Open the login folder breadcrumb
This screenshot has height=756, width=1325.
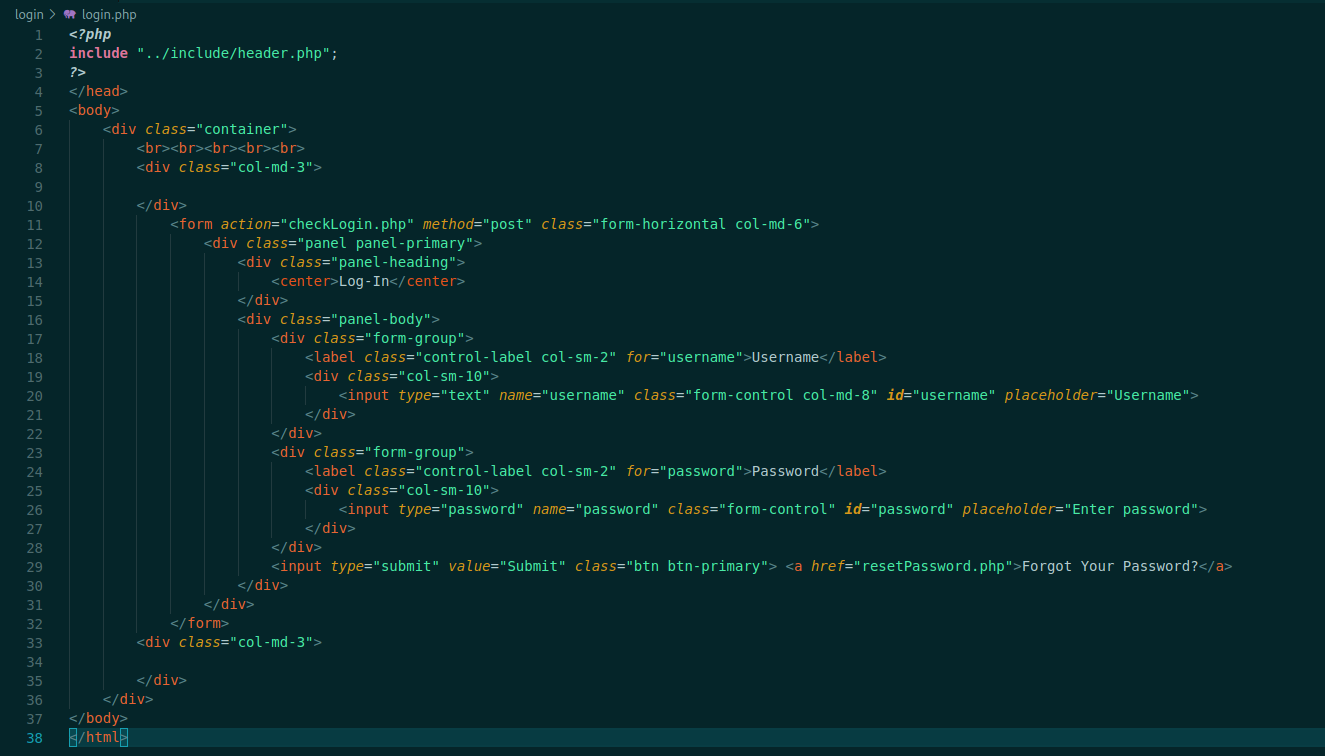click(29, 15)
